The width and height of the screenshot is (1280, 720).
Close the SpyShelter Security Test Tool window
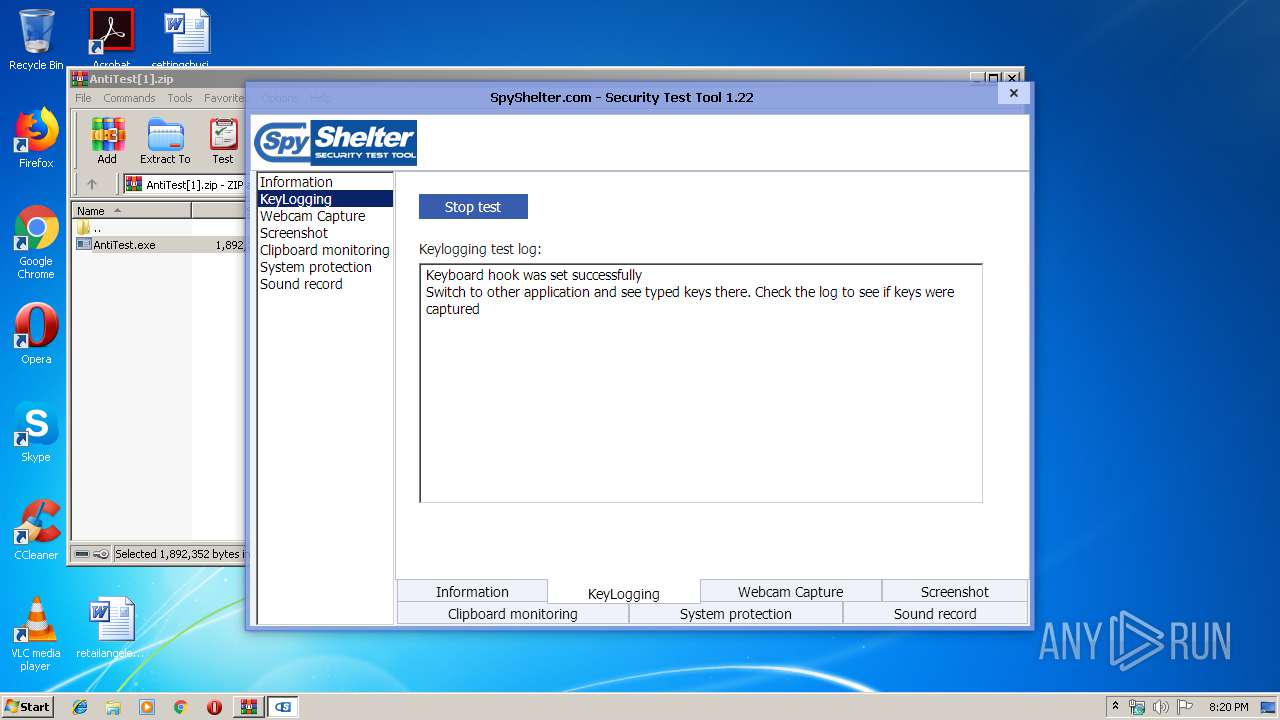coord(1013,93)
